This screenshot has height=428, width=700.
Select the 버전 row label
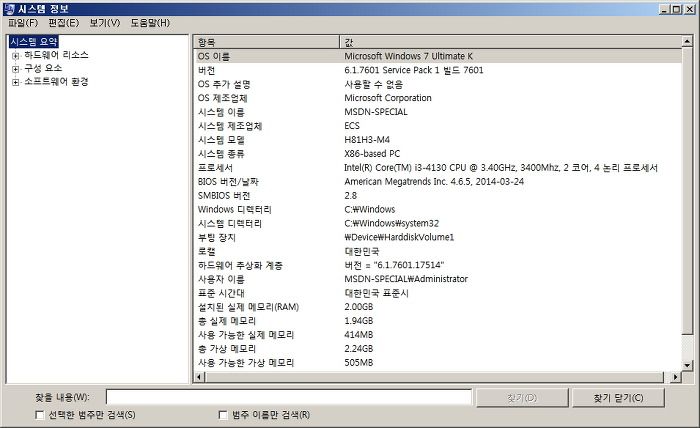[206, 70]
